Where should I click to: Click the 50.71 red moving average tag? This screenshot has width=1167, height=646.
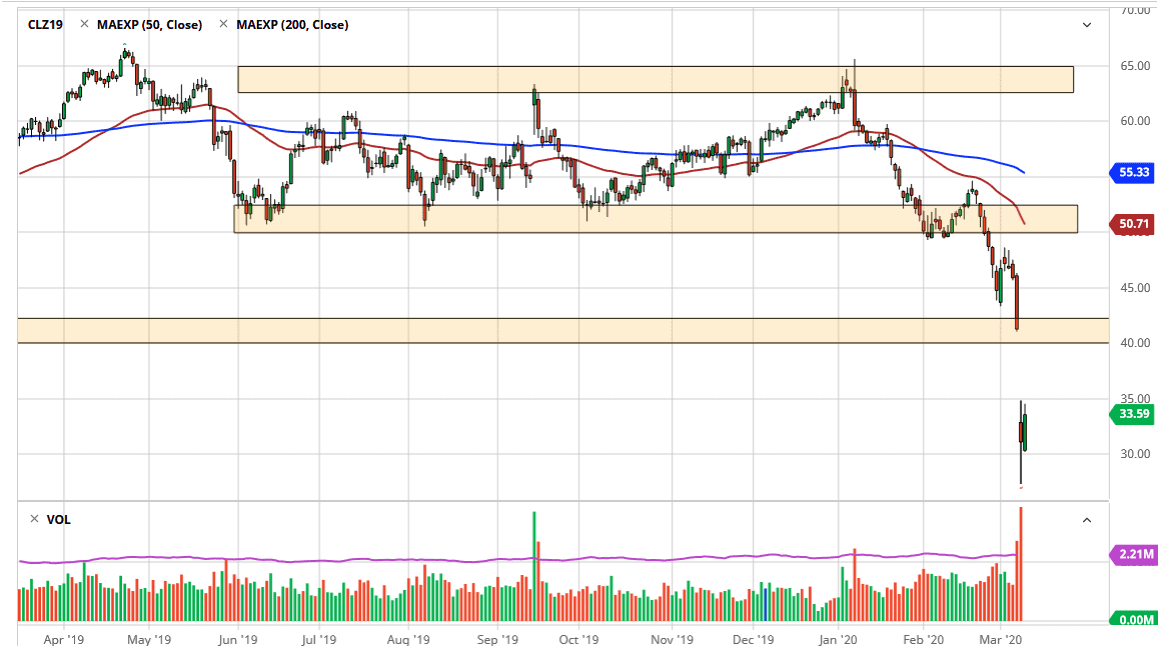pos(1133,223)
